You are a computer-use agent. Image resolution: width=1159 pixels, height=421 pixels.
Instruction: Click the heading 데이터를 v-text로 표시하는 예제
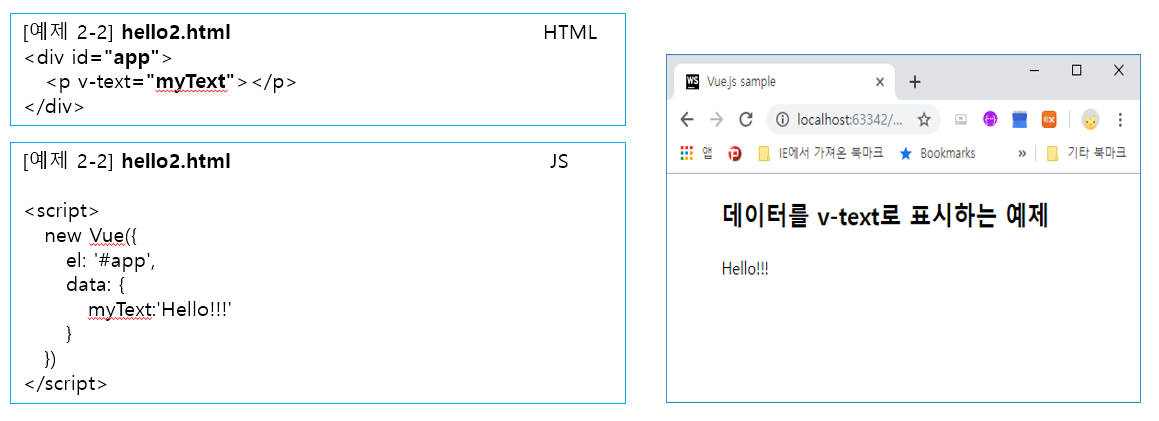[x=885, y=216]
